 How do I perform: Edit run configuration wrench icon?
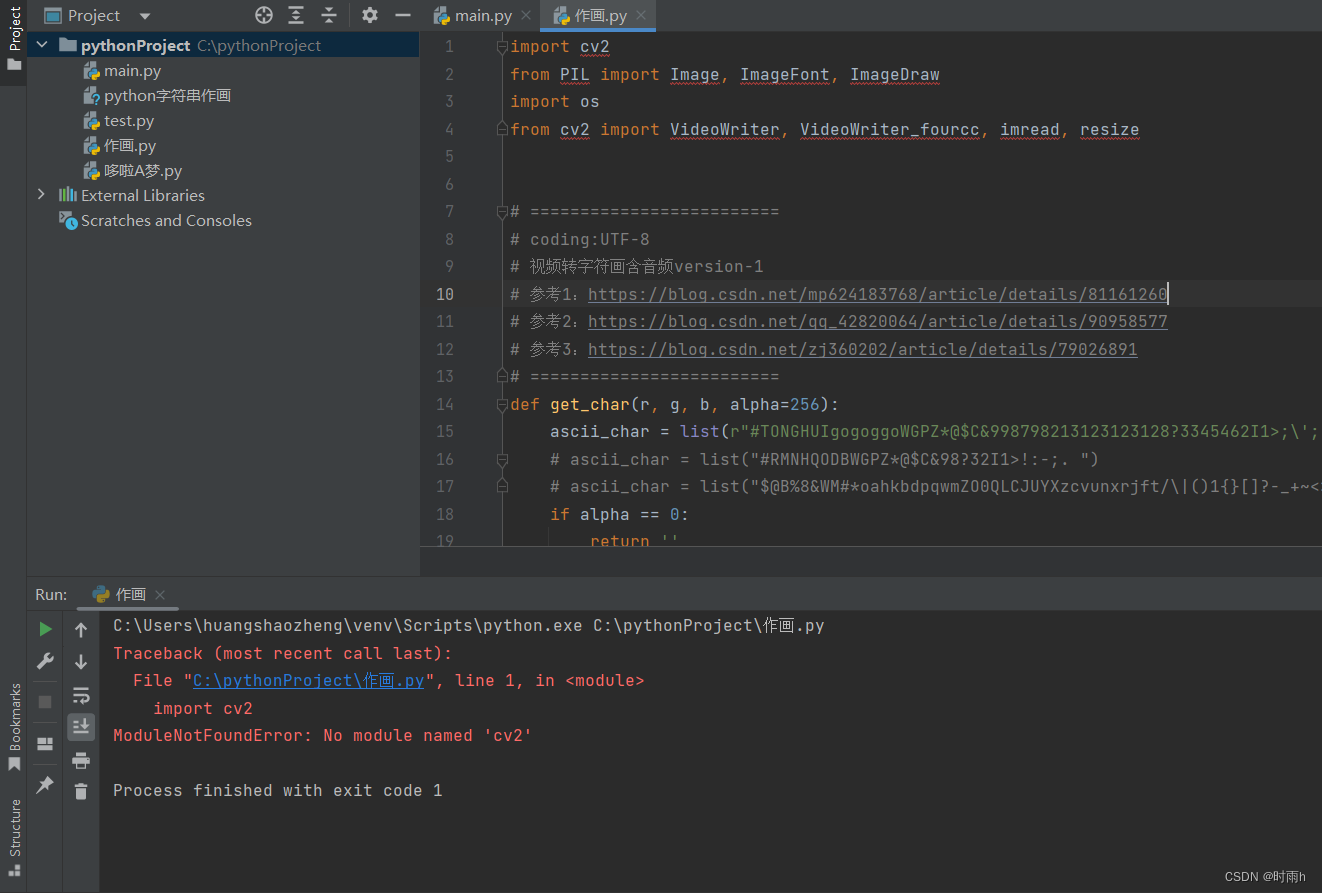[45, 661]
